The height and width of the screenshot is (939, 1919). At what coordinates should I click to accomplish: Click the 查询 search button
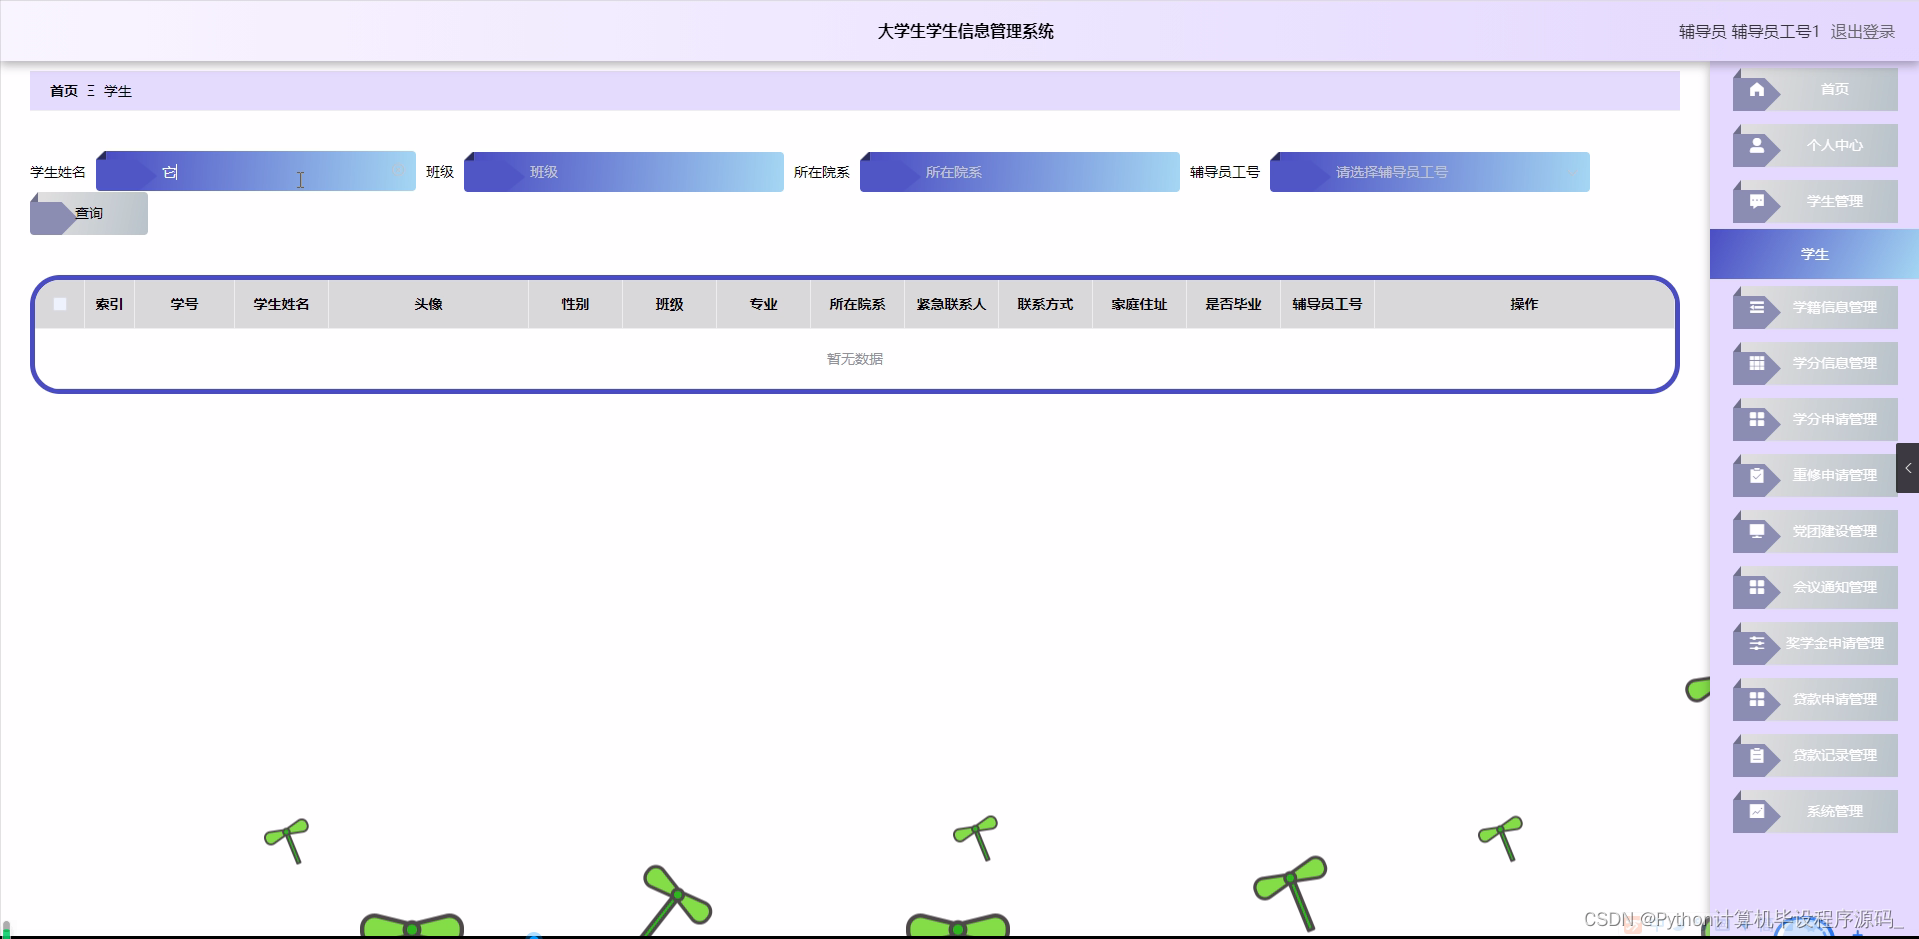tap(88, 212)
